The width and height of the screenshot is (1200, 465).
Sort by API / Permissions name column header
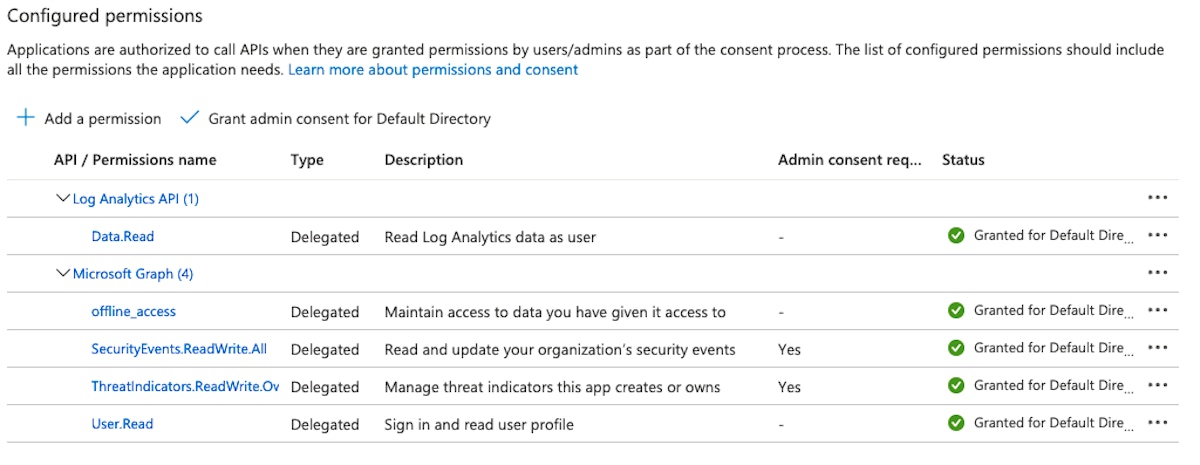(x=135, y=160)
